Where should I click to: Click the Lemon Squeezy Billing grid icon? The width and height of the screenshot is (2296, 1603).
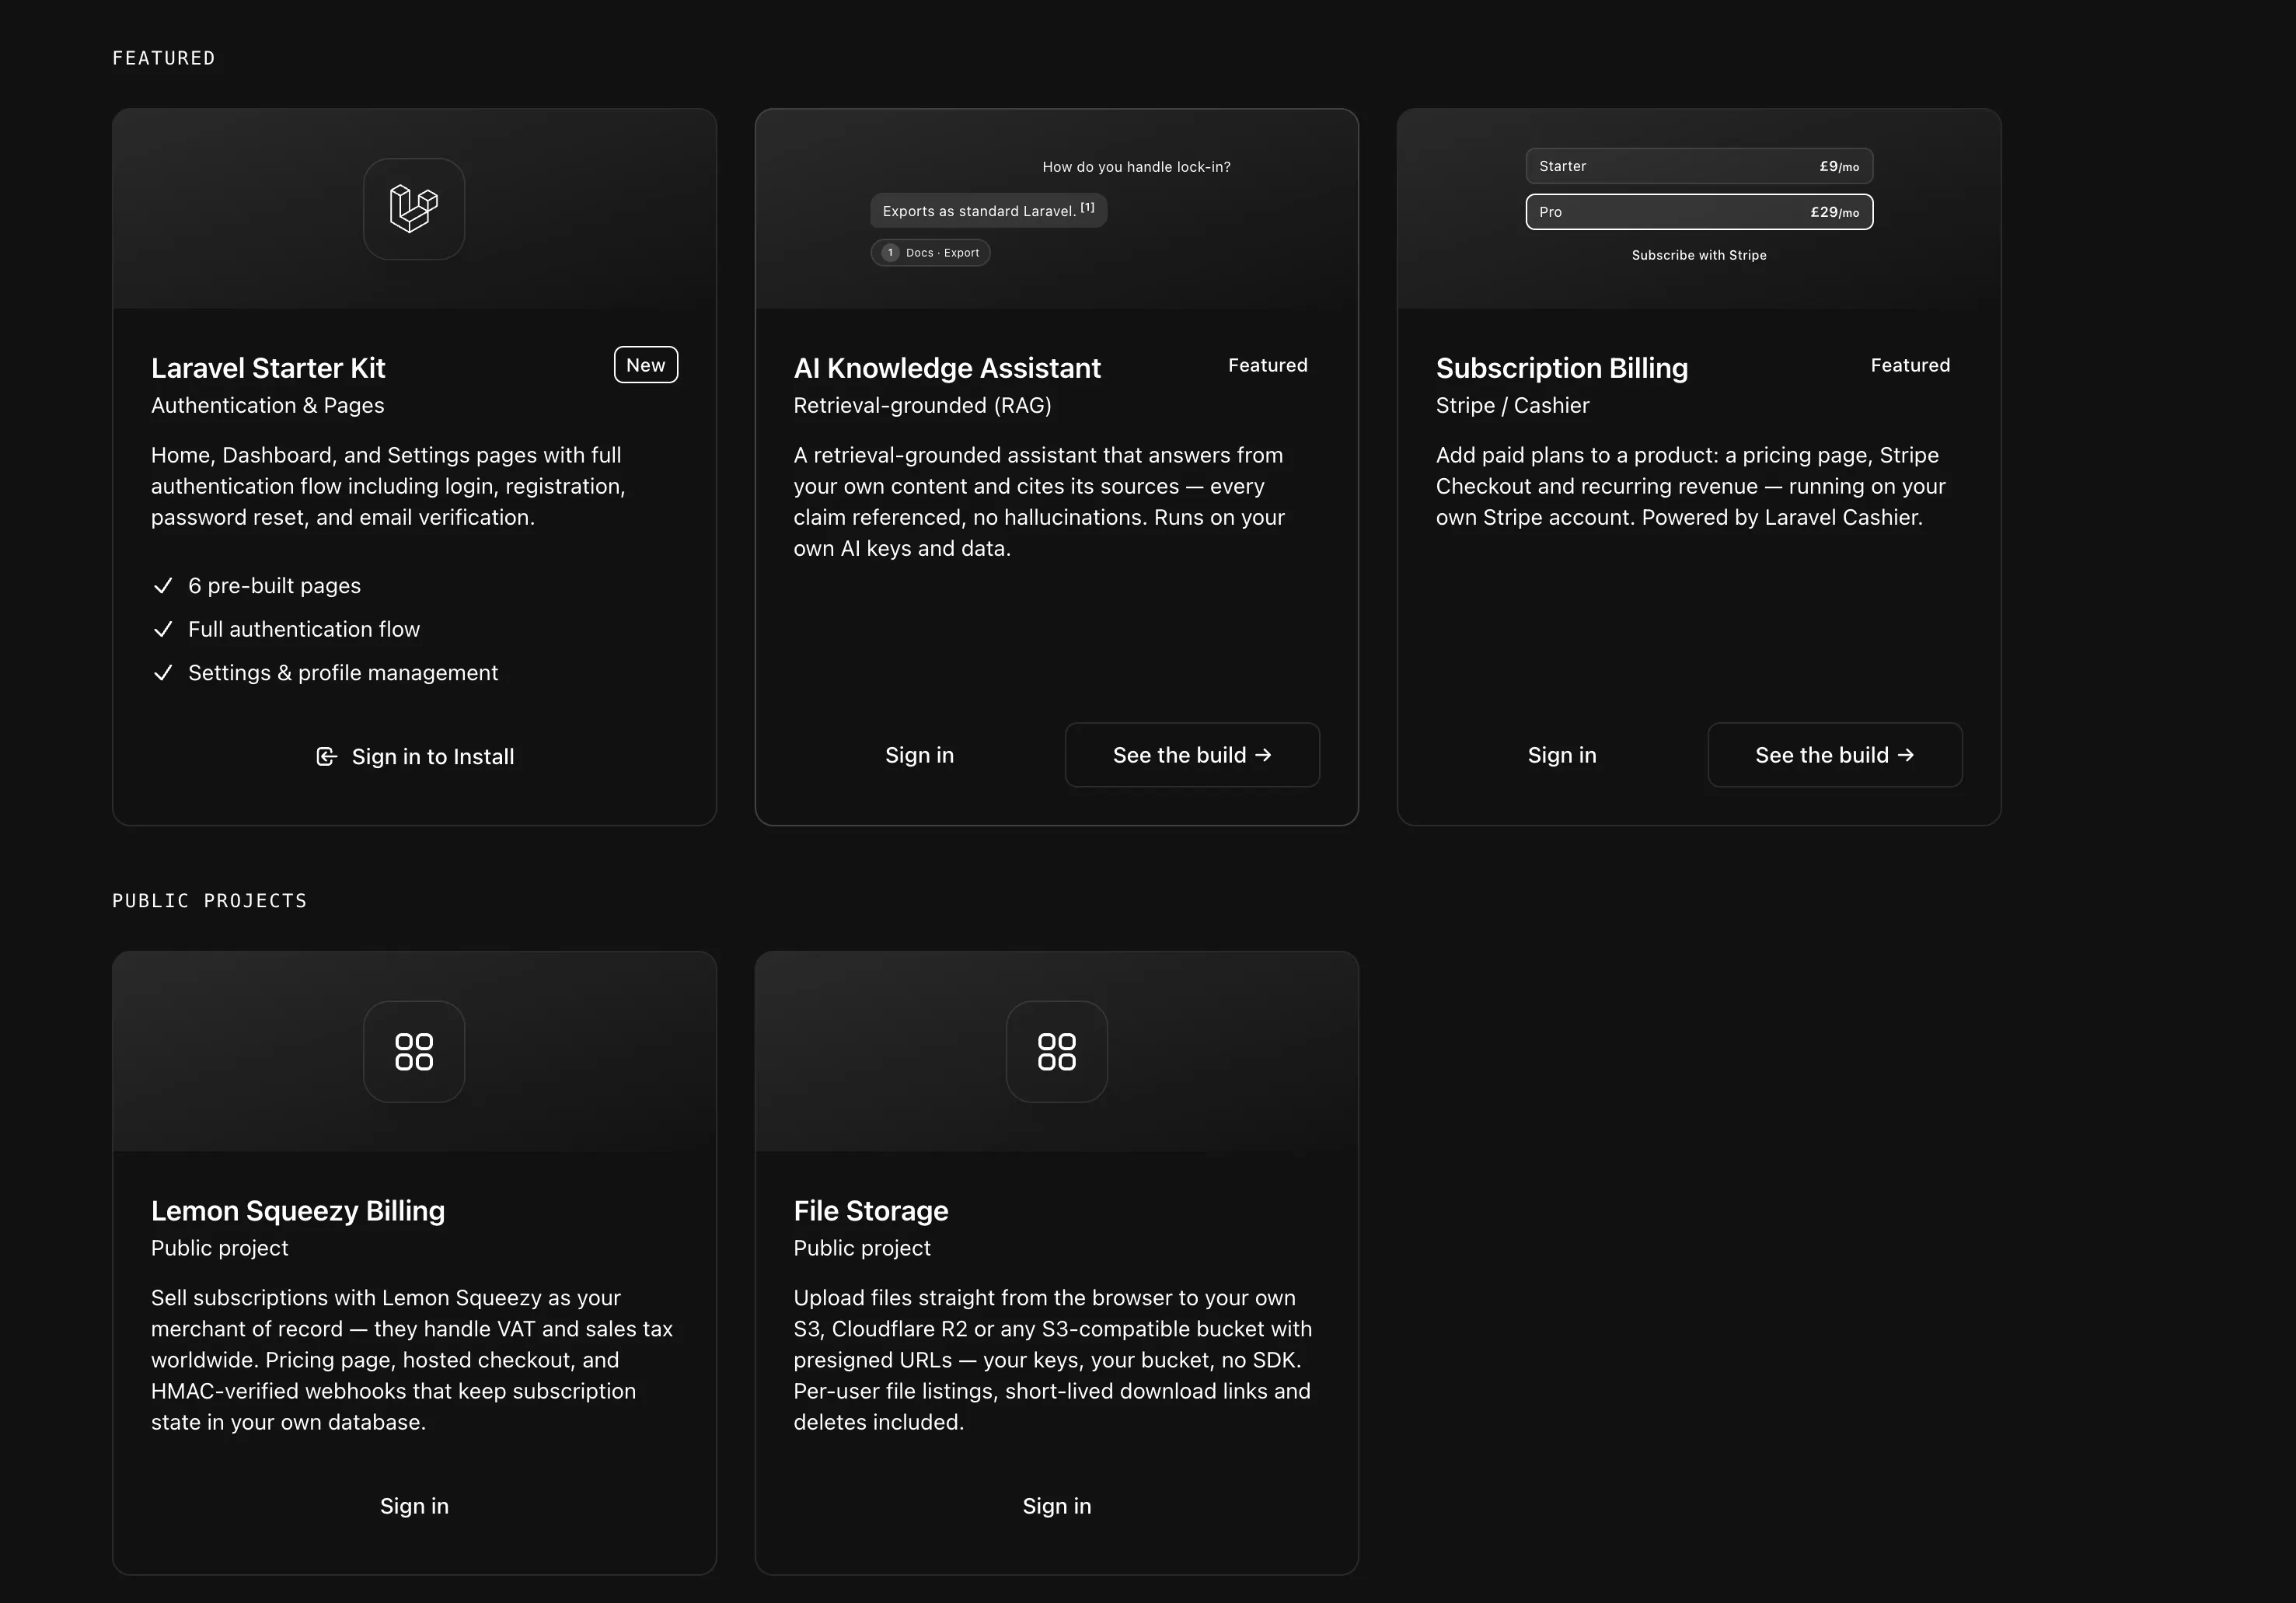pos(414,1052)
